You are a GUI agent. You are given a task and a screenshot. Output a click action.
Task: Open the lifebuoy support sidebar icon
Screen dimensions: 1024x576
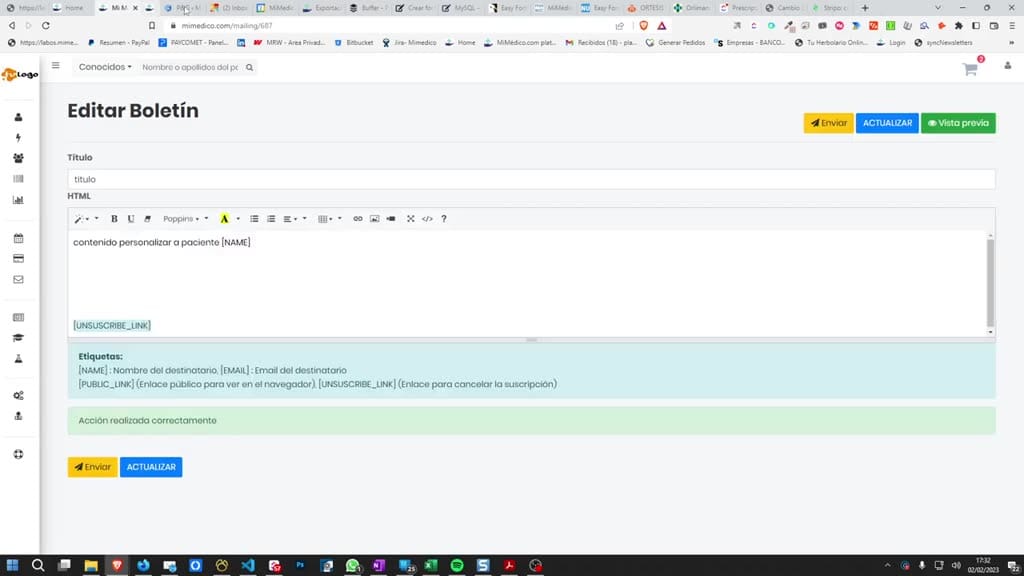[18, 455]
